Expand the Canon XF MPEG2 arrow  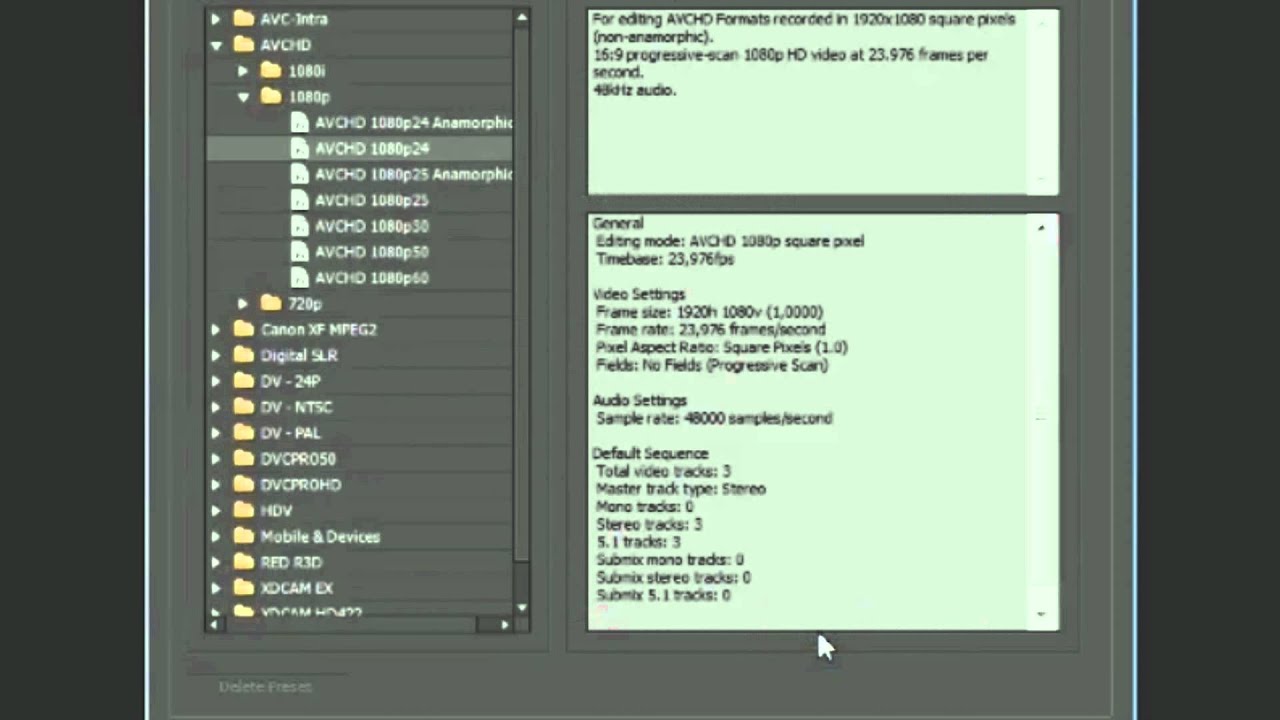pos(216,329)
